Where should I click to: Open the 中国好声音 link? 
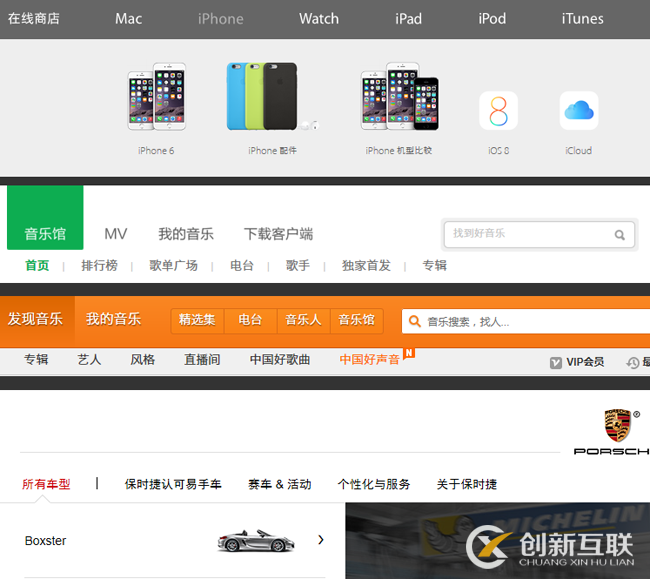(369, 360)
